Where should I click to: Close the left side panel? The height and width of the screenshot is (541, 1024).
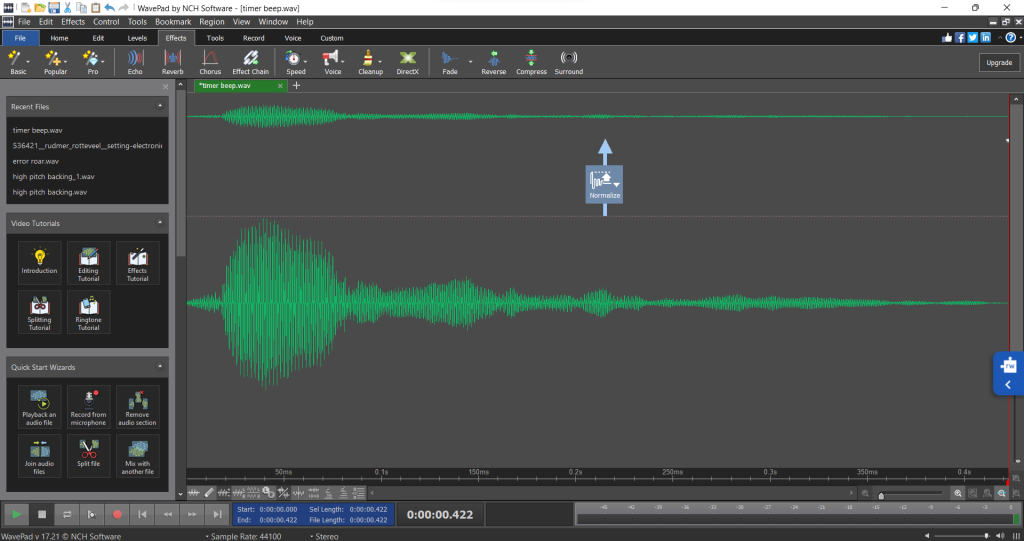point(165,87)
